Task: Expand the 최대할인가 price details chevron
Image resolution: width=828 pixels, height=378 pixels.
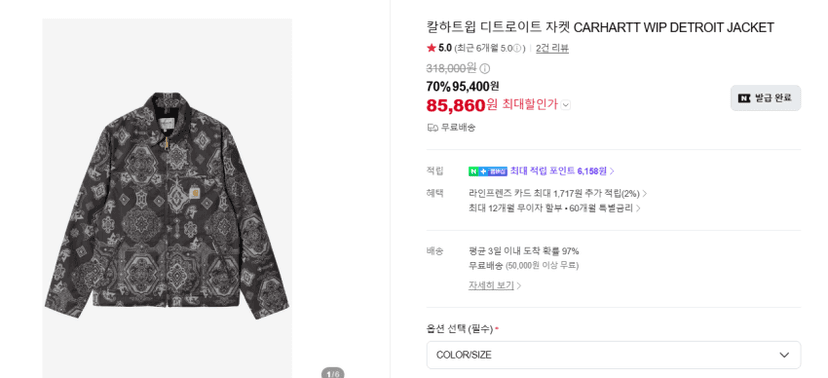Action: point(566,105)
